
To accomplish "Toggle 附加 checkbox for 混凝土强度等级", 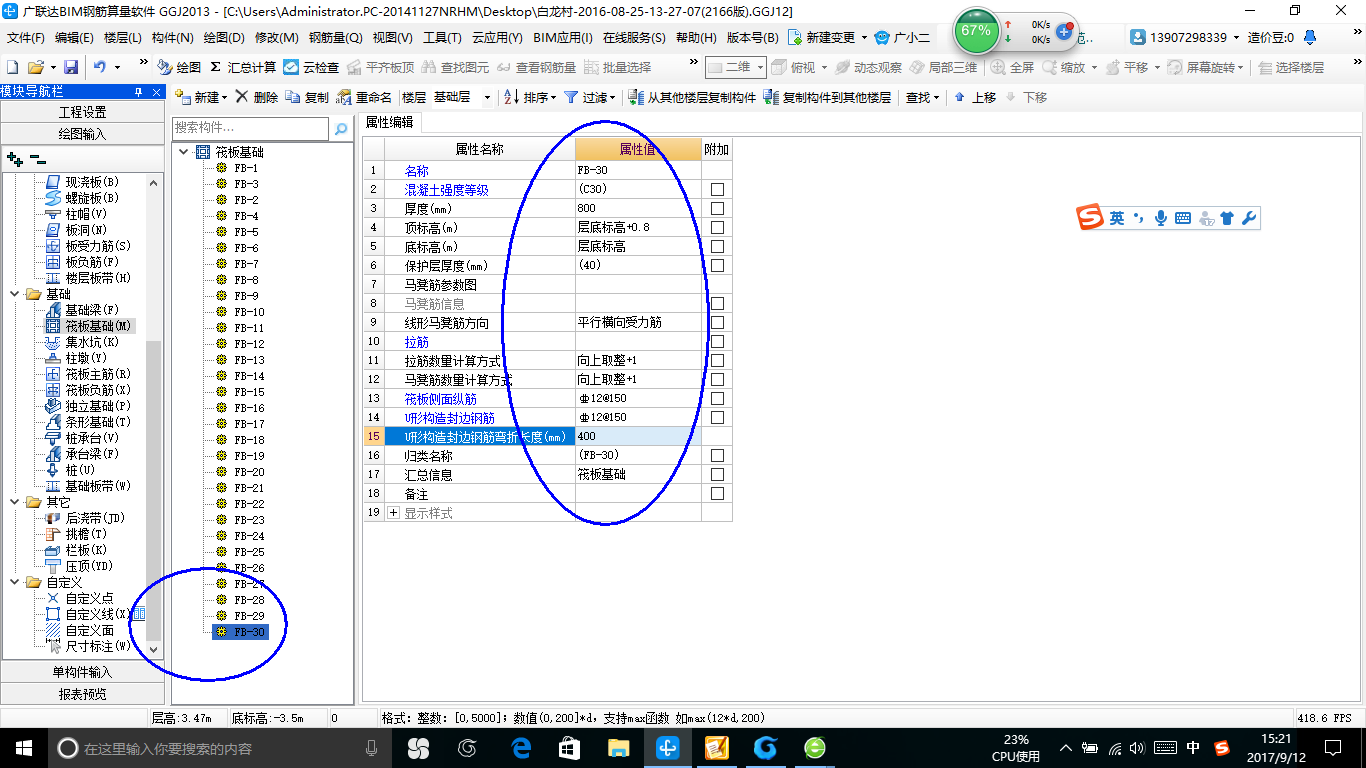I will (717, 190).
